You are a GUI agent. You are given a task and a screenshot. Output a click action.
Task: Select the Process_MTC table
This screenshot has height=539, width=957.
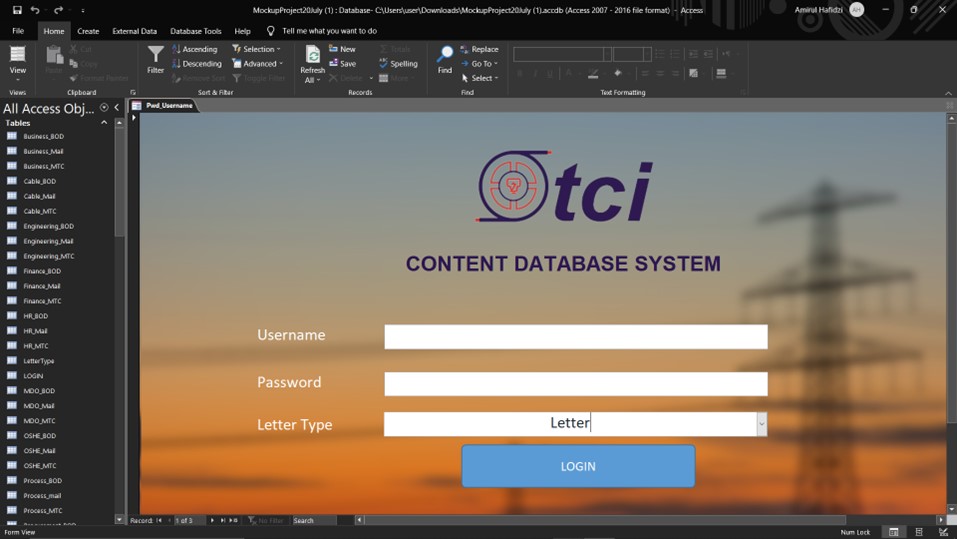click(x=43, y=510)
